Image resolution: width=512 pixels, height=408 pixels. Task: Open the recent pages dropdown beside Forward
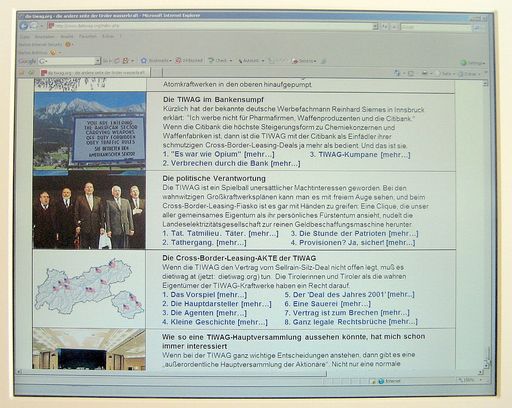click(42, 26)
